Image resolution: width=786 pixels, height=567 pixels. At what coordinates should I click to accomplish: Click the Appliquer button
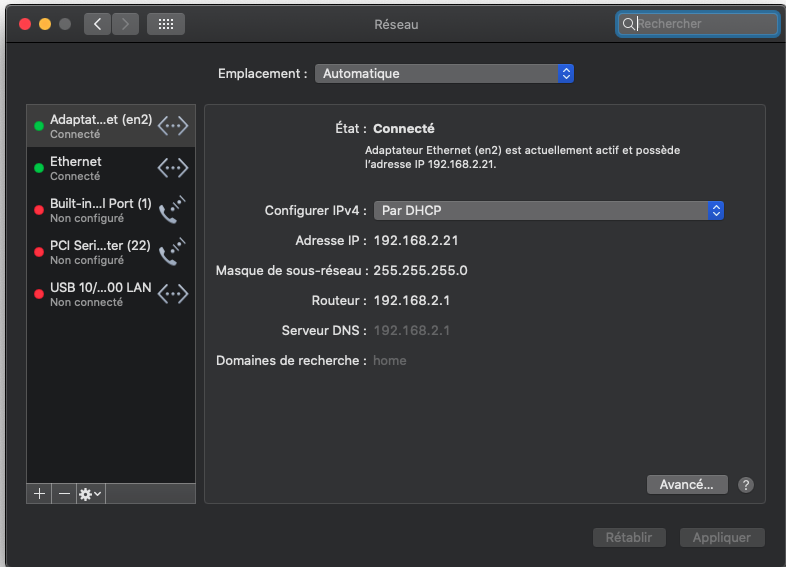(722, 537)
